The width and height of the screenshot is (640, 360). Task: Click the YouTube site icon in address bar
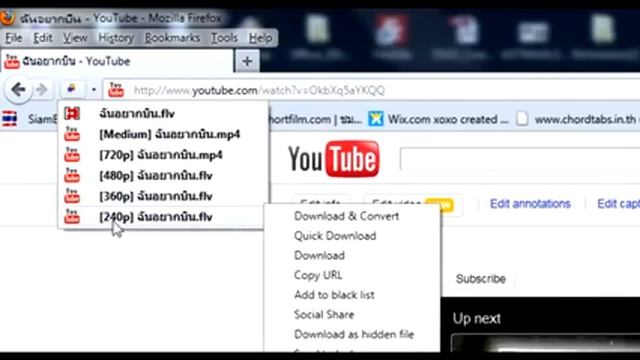tap(116, 90)
